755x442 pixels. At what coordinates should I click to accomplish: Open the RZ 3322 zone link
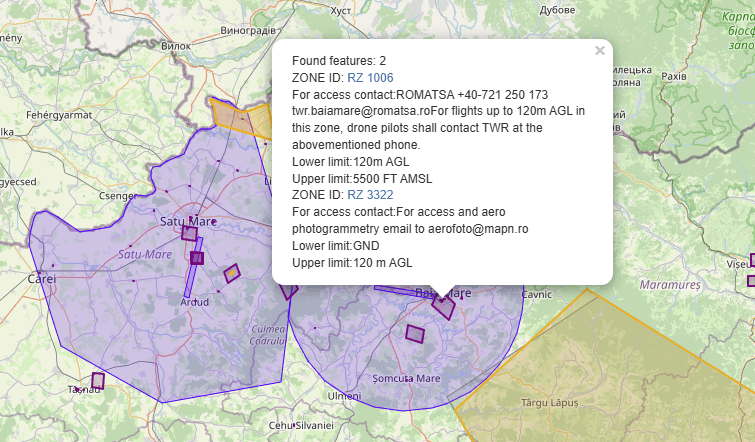pos(370,195)
